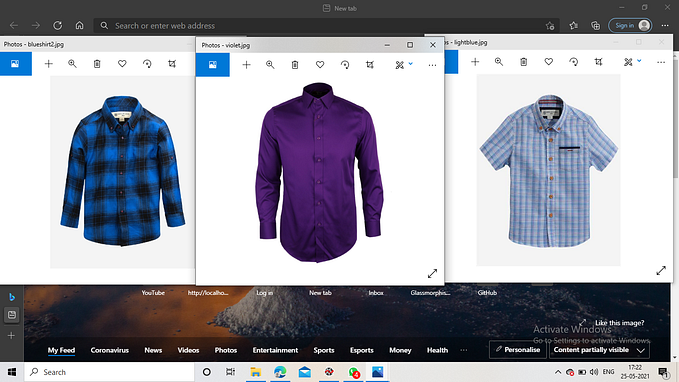This screenshot has height=382, width=679.
Task: Rotate the blueshirt2.jpg photo
Action: (x=147, y=64)
